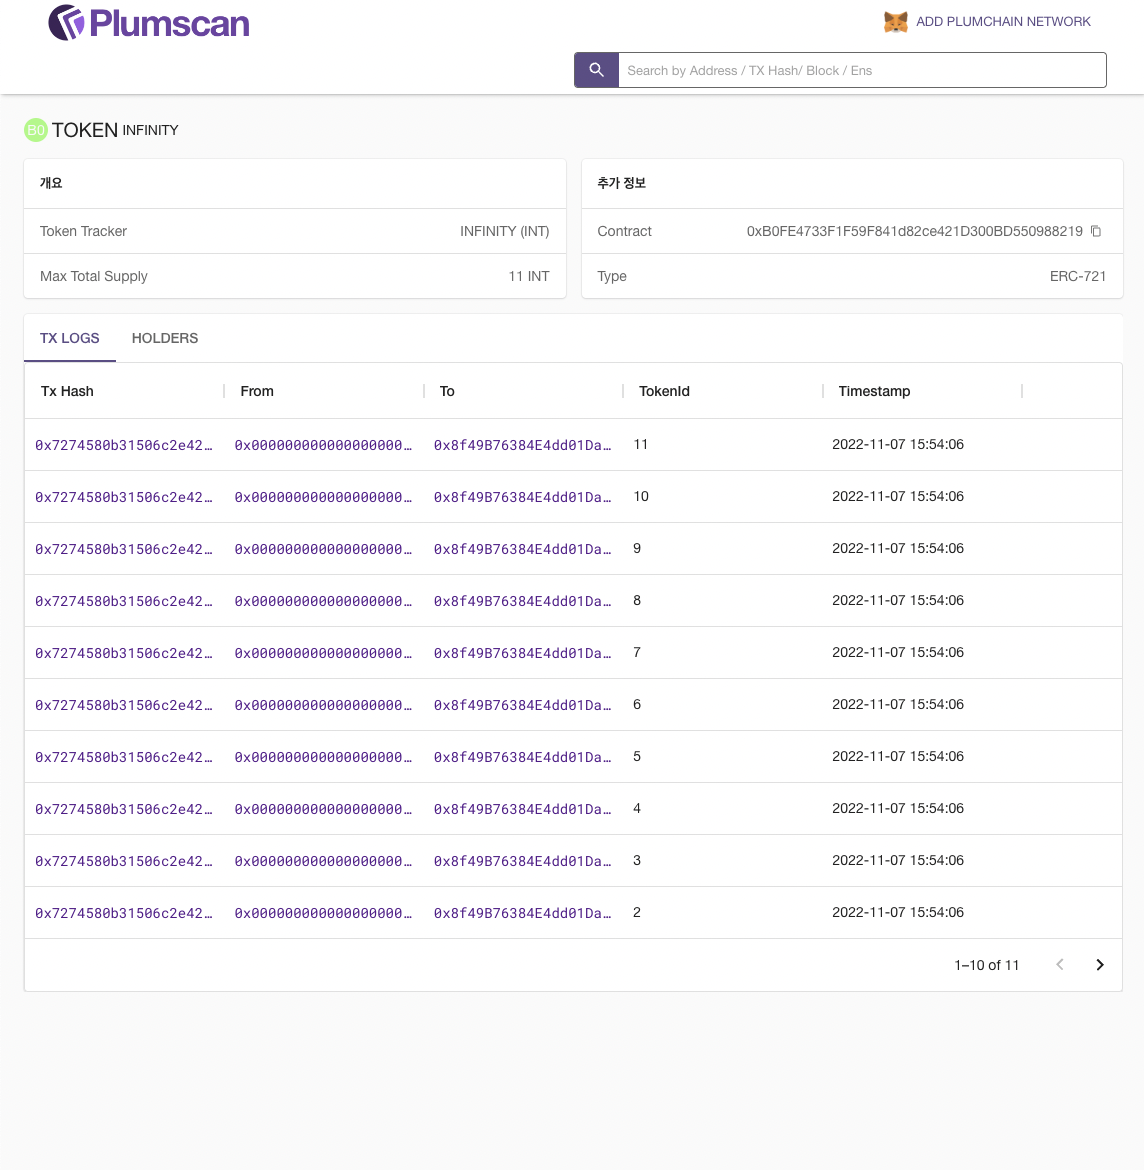Click the Plumscan logo

point(150,23)
